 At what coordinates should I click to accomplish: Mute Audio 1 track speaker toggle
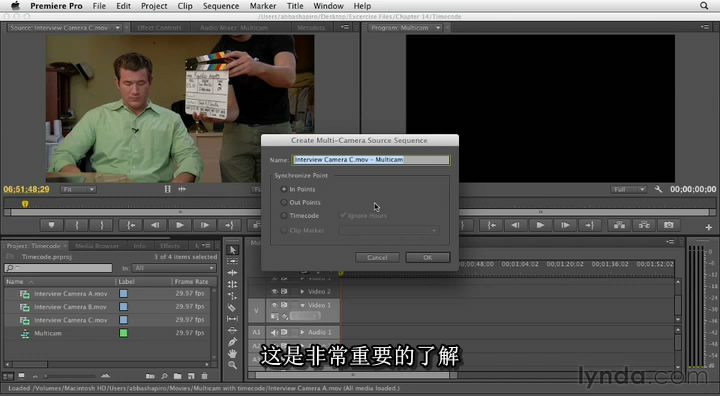(275, 332)
